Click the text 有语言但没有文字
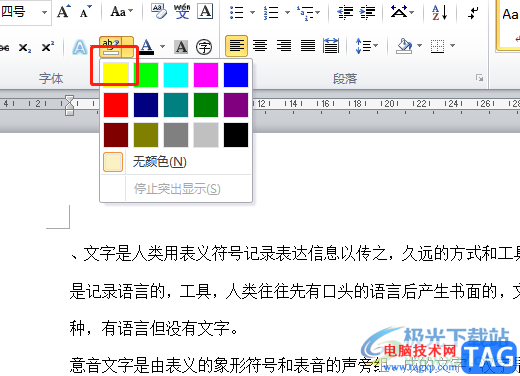The width and height of the screenshot is (520, 376). [x=166, y=328]
